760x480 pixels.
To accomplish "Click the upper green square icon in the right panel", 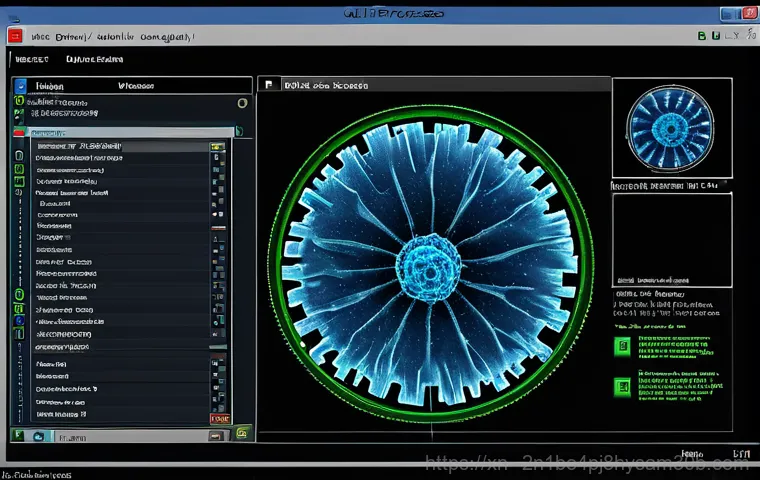I will tap(622, 347).
